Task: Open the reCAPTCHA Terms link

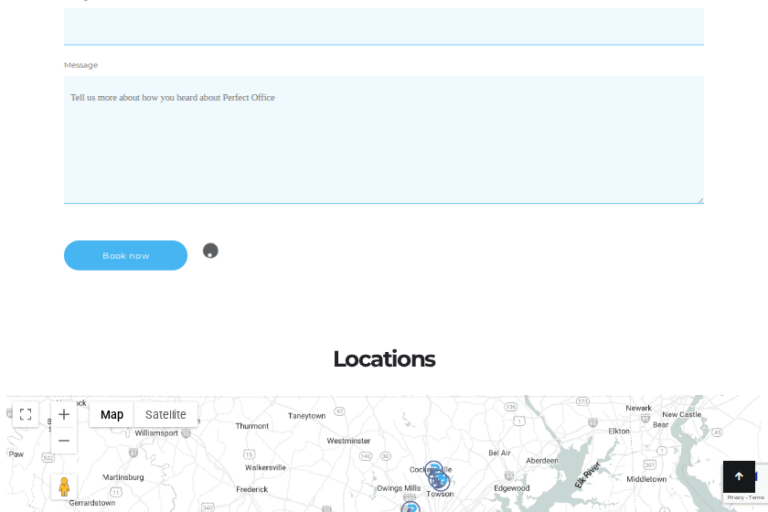Action: [x=757, y=497]
